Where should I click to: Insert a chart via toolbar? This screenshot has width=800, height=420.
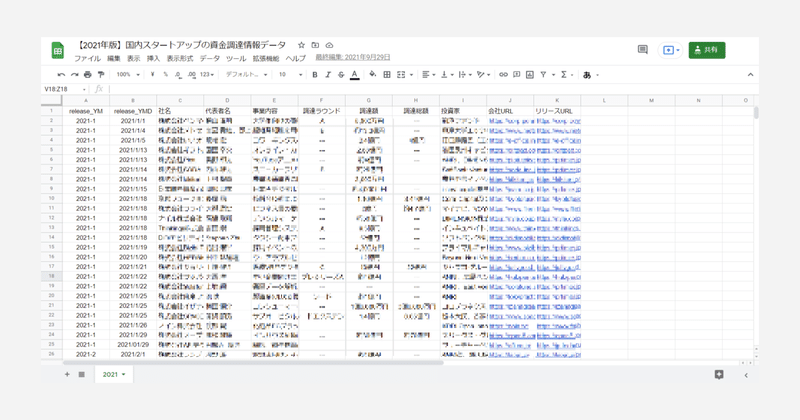[530, 75]
